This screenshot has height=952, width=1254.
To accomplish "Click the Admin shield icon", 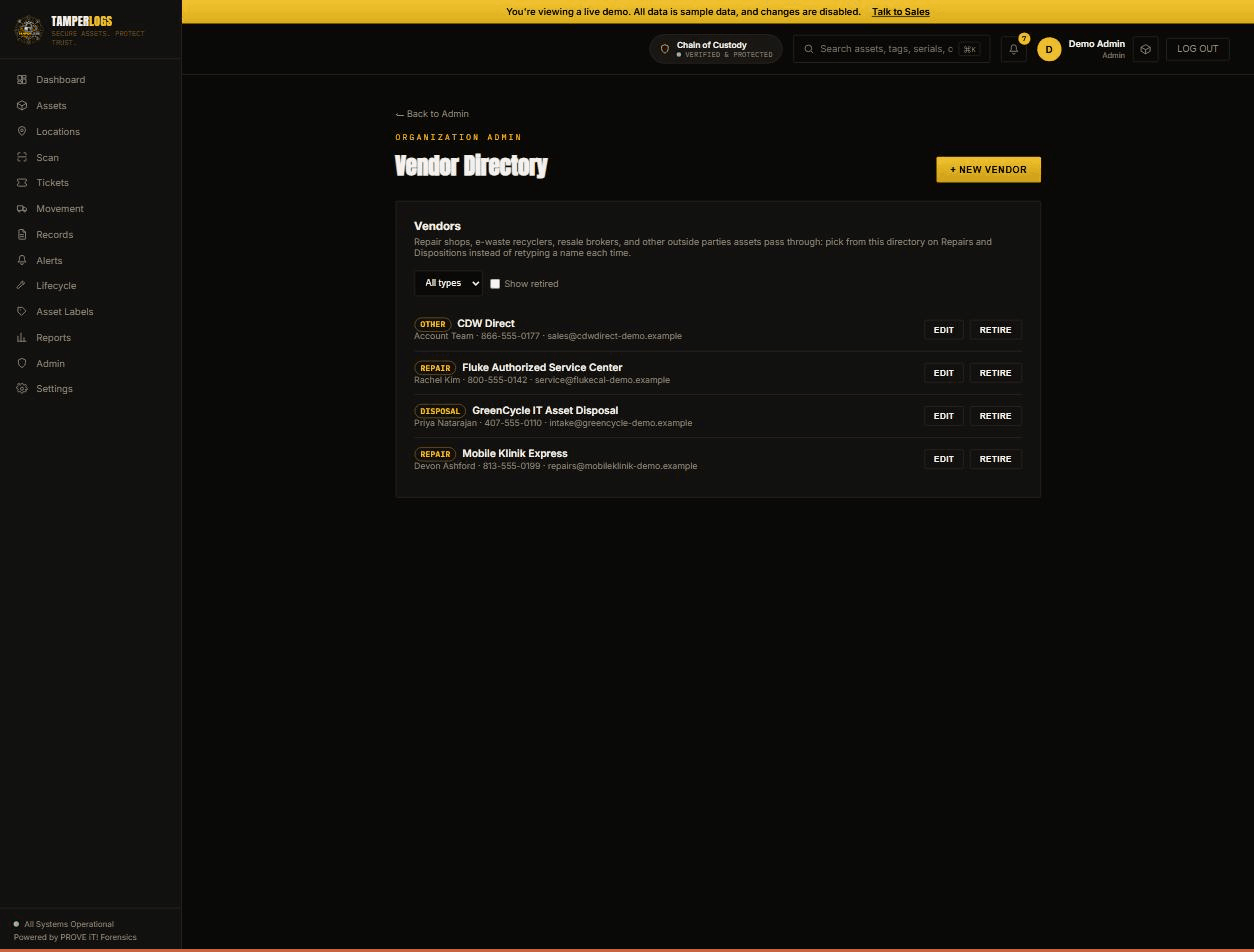I will (x=22, y=364).
